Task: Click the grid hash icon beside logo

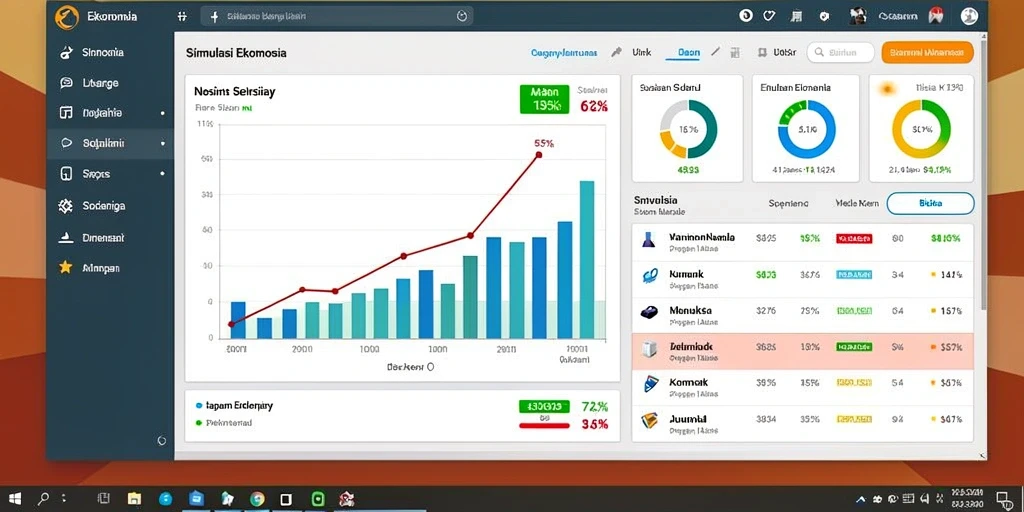Action: (182, 17)
